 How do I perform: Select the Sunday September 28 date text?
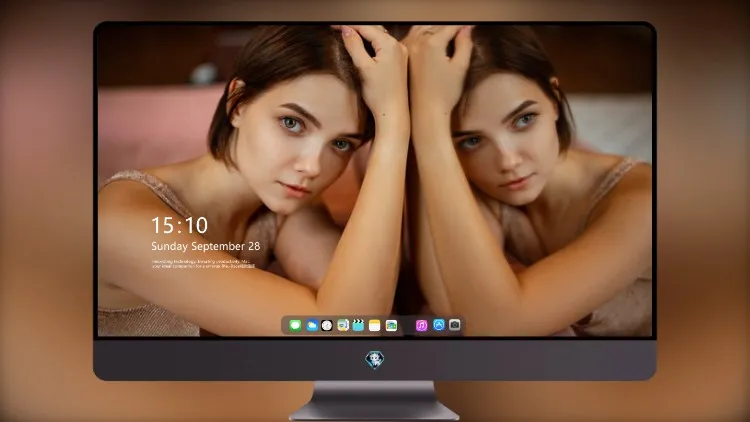tap(206, 246)
